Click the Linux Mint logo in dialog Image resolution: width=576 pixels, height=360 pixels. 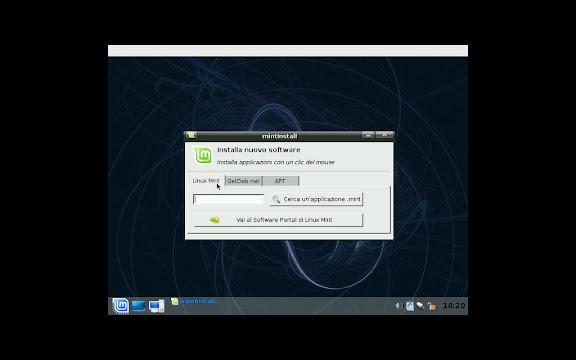pos(203,155)
